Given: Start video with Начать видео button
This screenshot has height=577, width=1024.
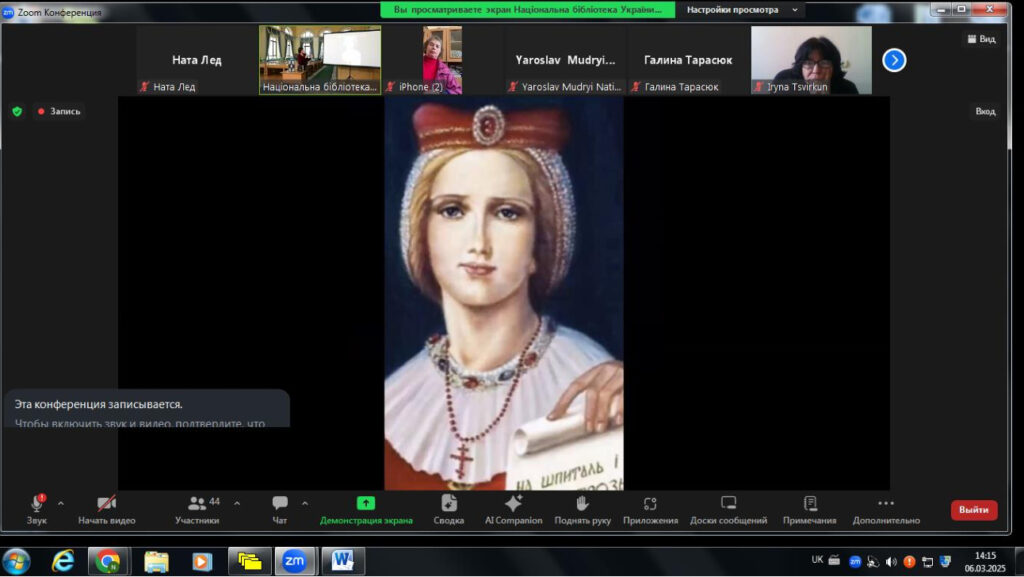Looking at the screenshot, I should coord(106,509).
